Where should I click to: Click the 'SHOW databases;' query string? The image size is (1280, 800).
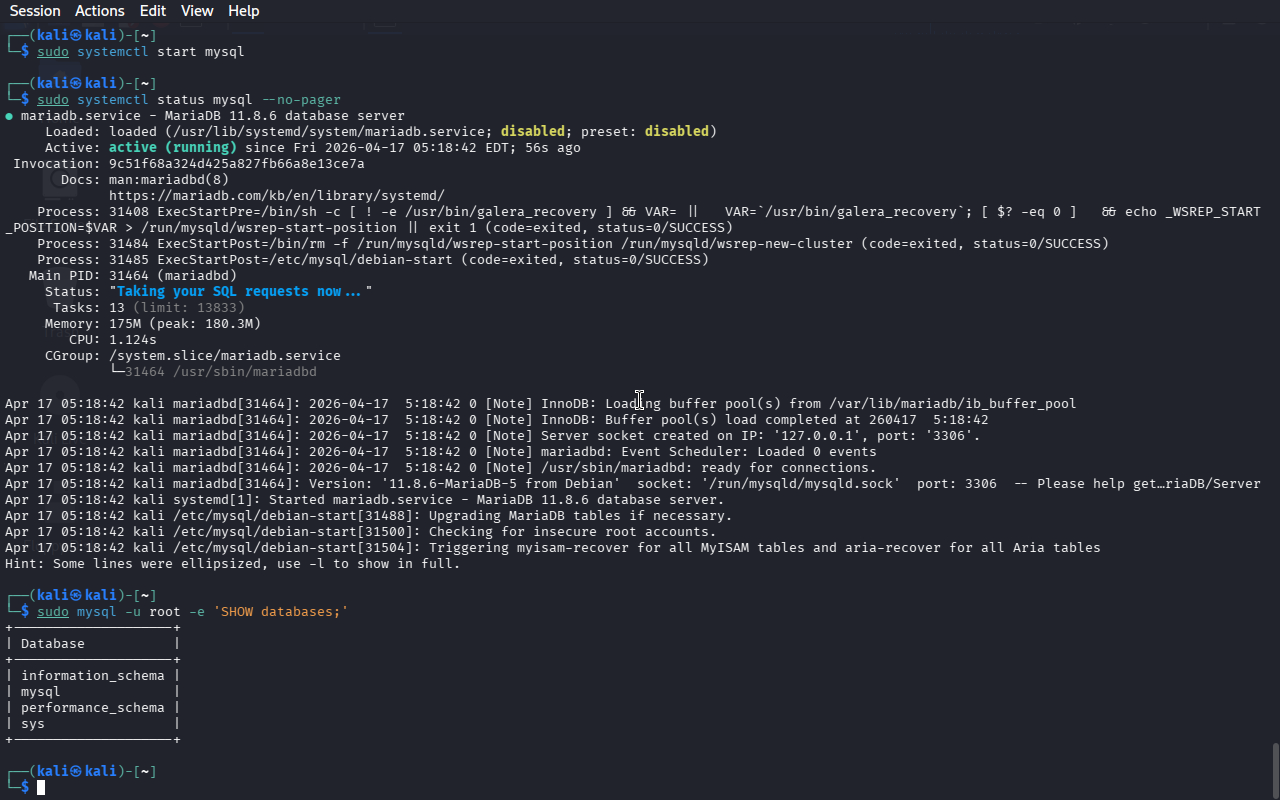pyautogui.click(x=280, y=612)
